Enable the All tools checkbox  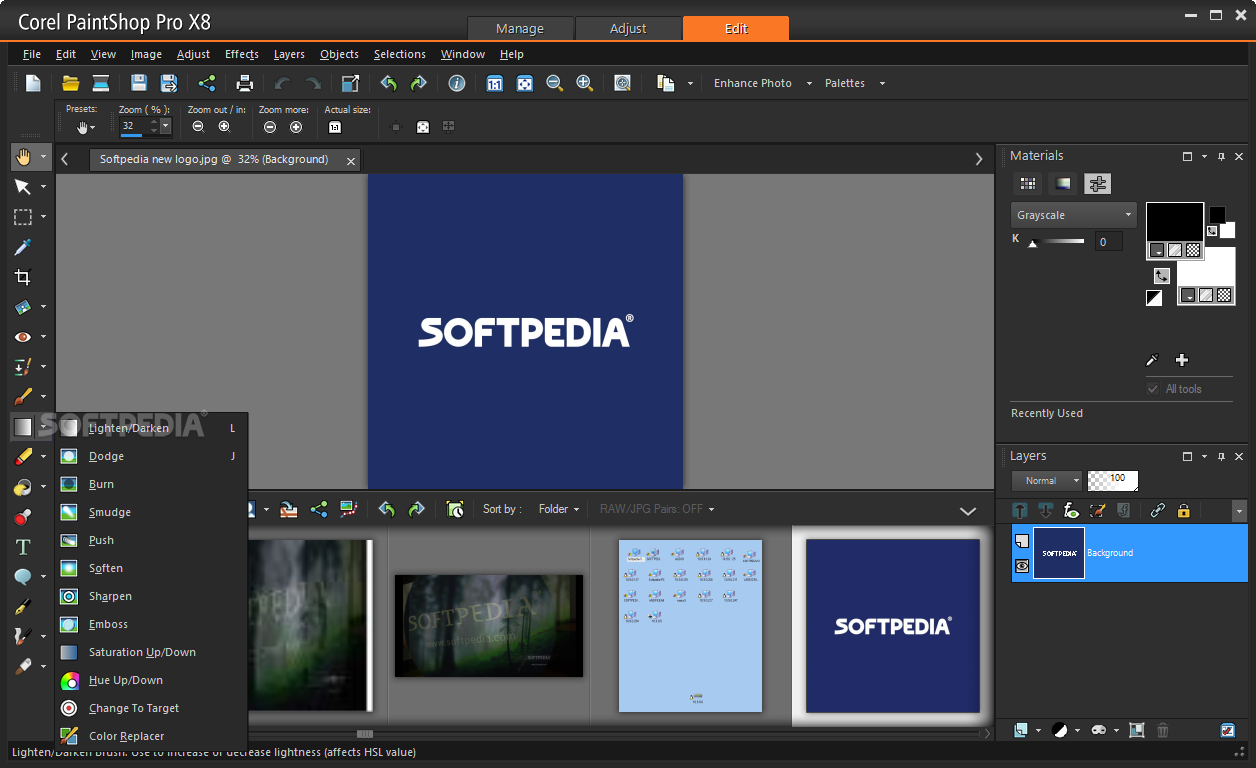[1153, 389]
